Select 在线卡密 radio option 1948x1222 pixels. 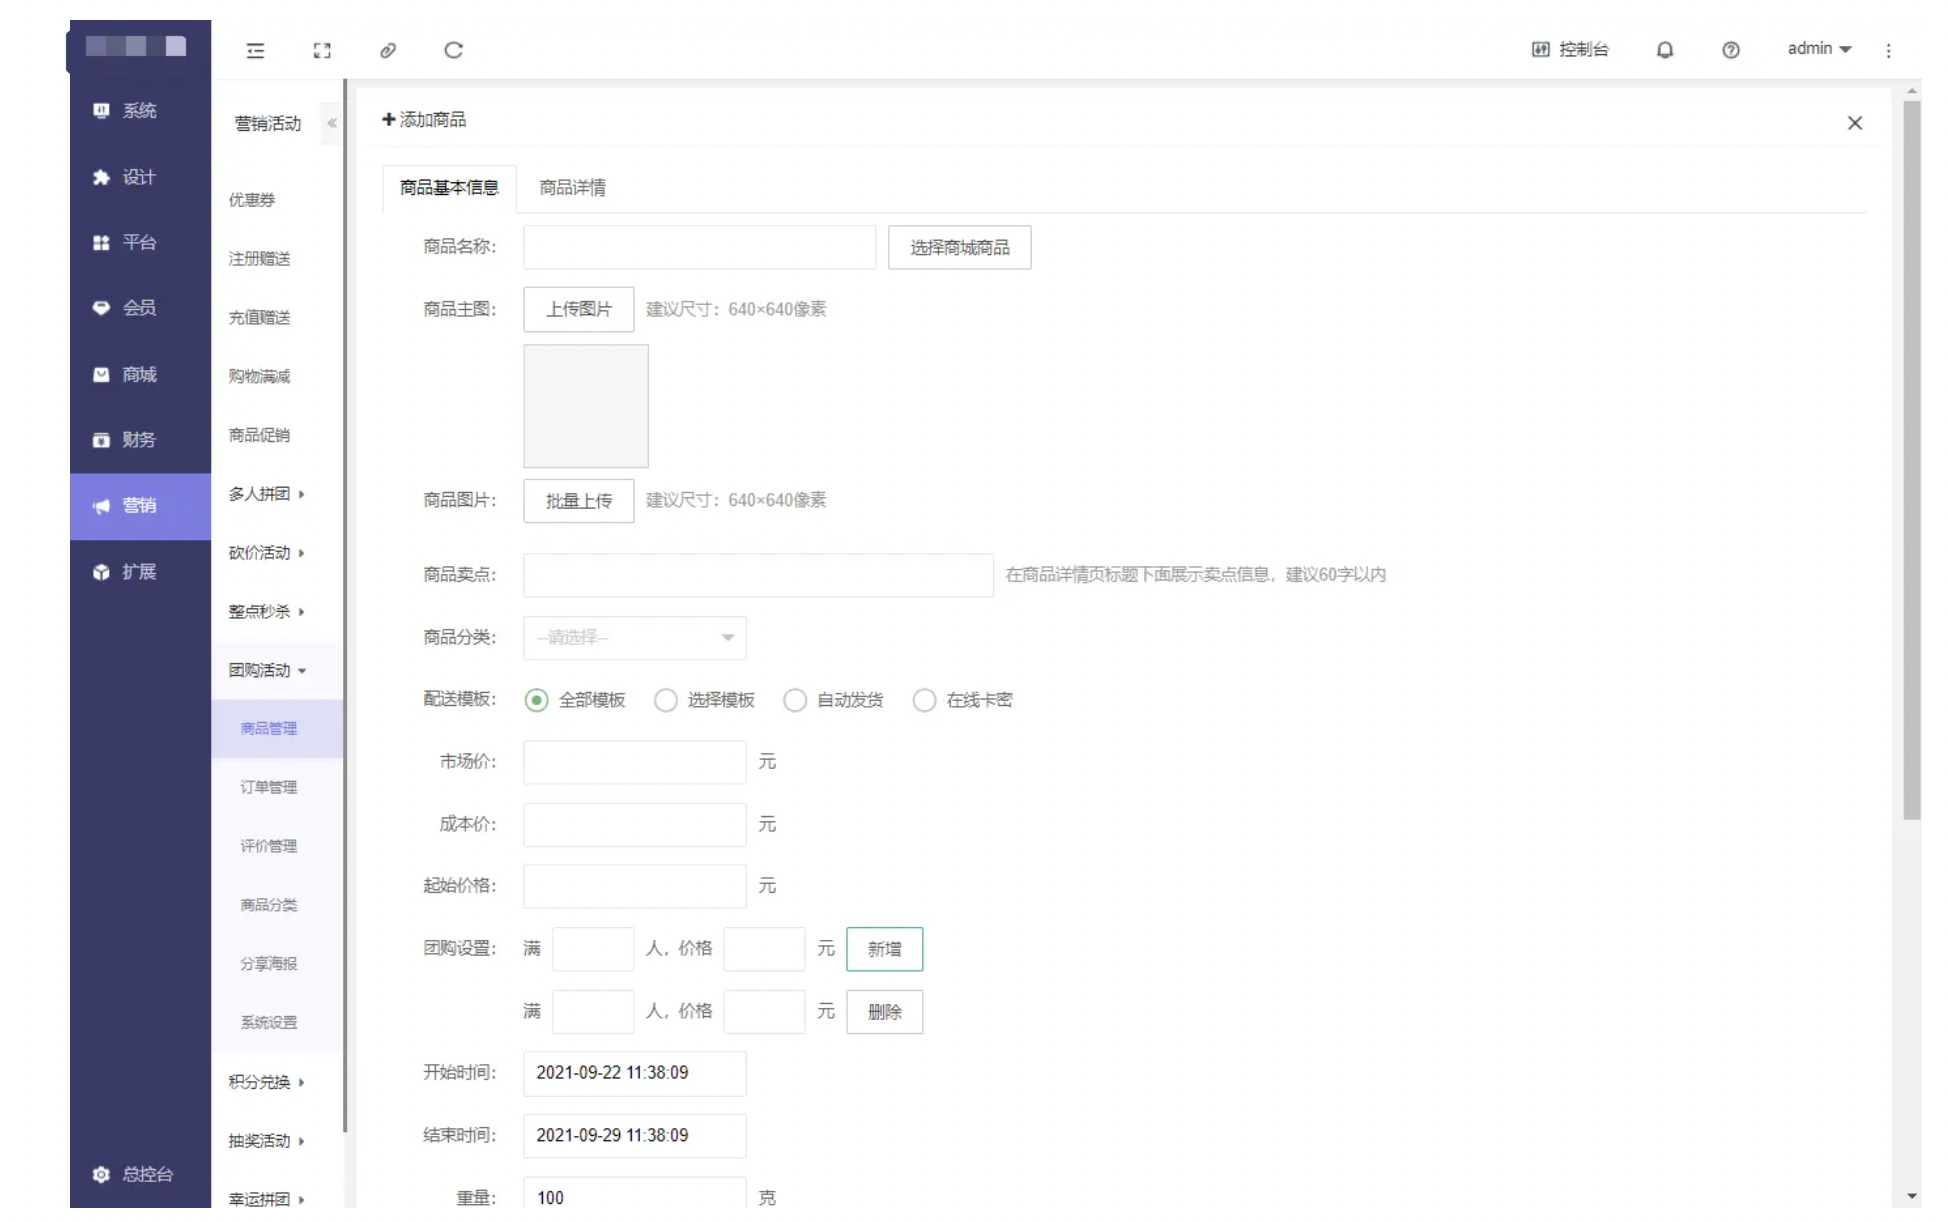coord(963,700)
